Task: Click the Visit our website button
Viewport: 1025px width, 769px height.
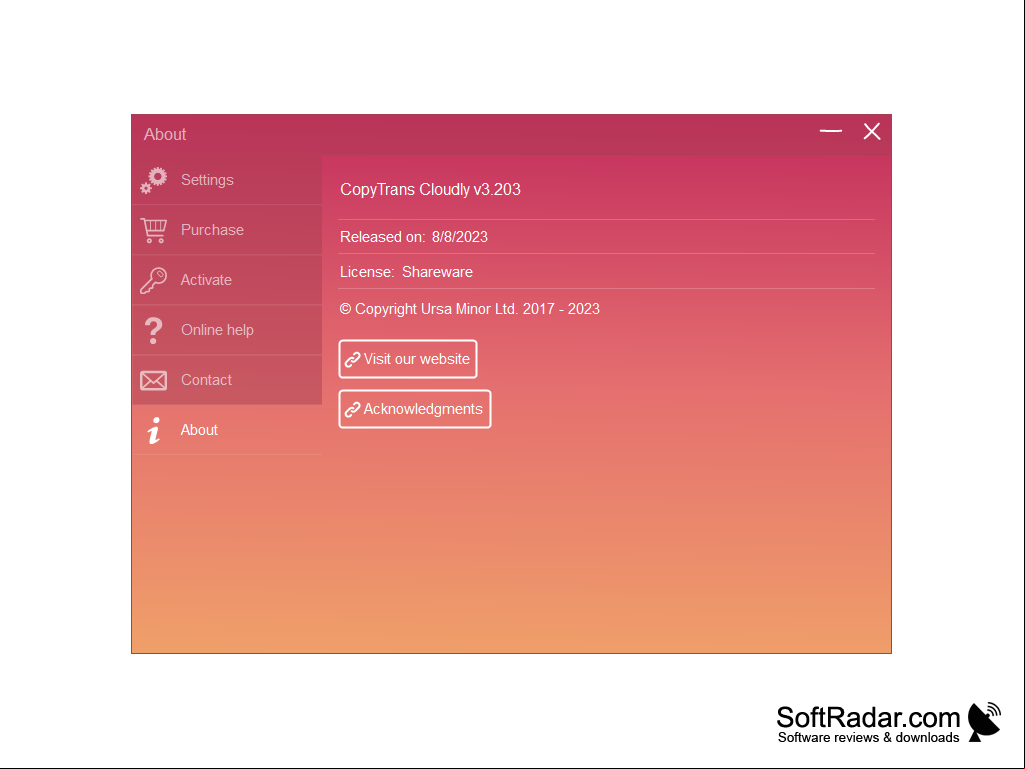Action: (x=408, y=359)
